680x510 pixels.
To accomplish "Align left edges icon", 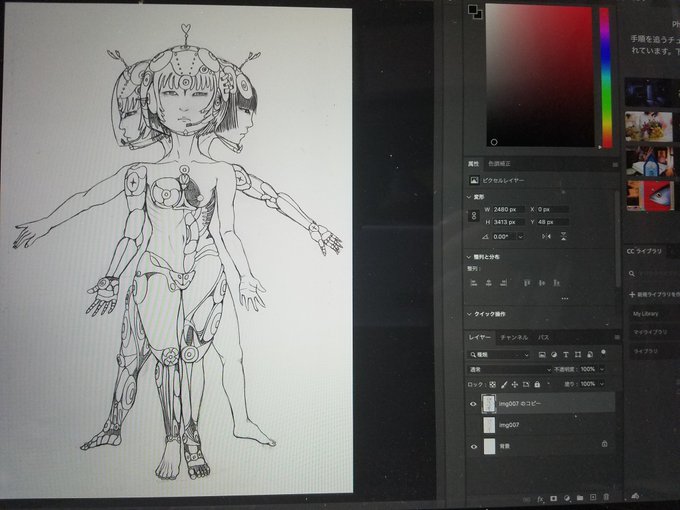I will click(474, 283).
